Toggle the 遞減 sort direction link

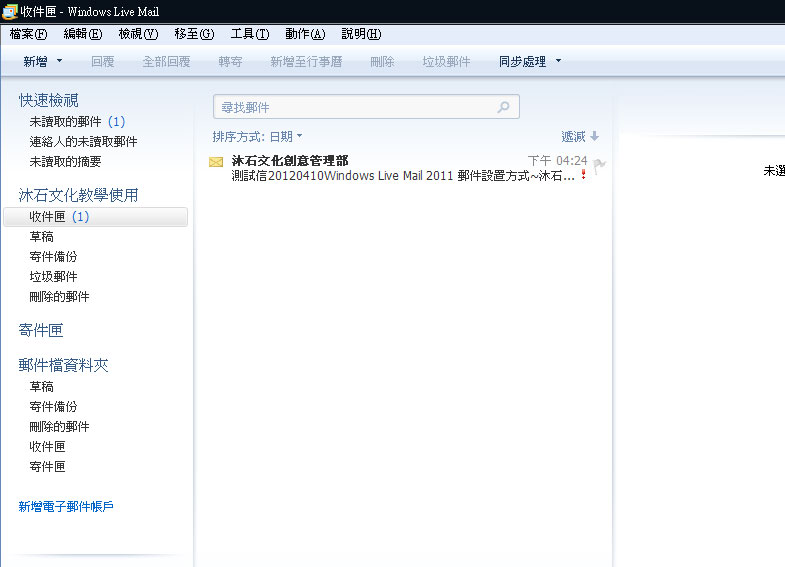[x=573, y=136]
